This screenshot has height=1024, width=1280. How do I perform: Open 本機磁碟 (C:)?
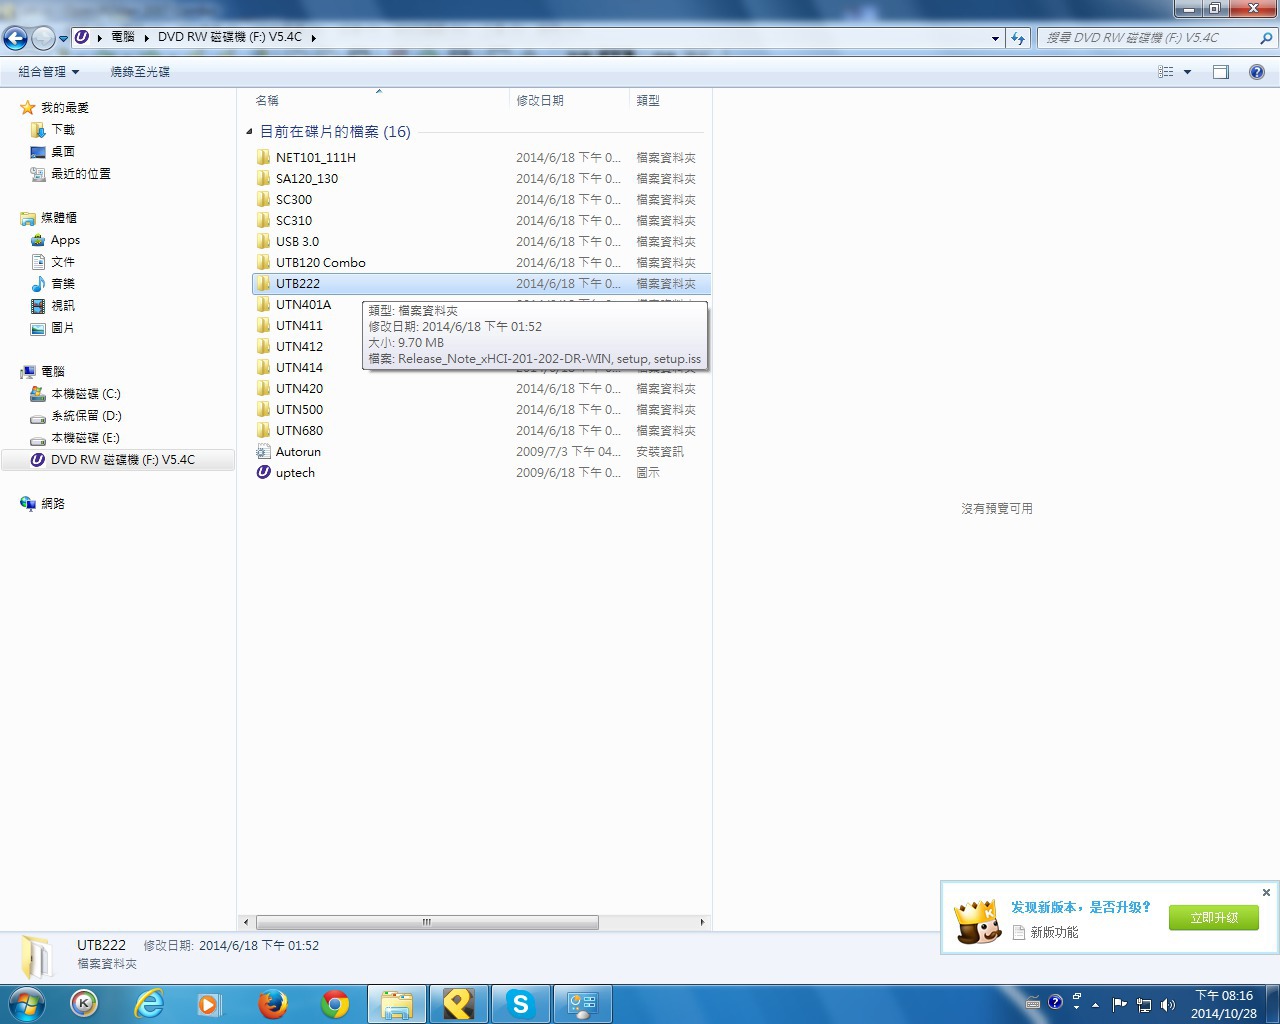point(85,393)
